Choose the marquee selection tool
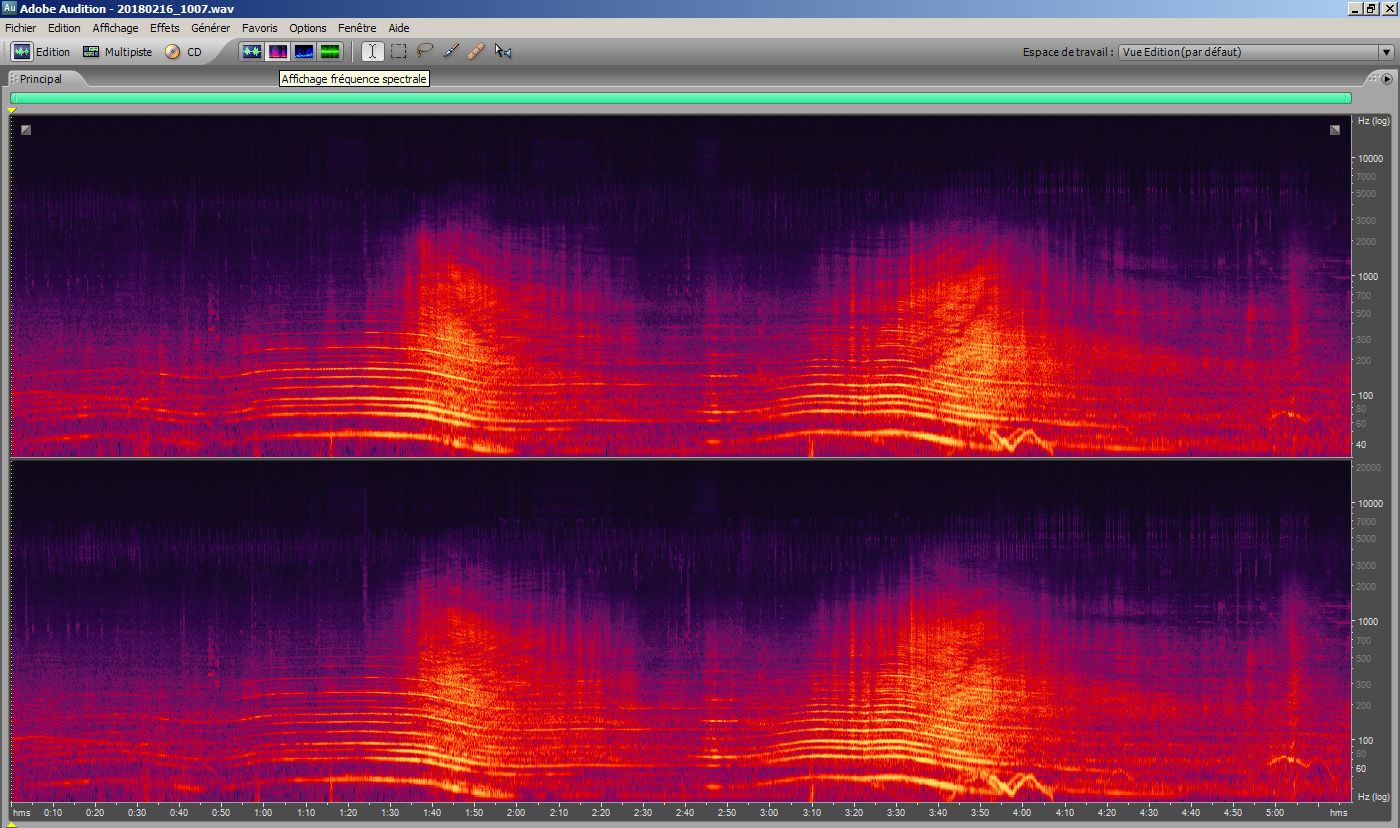The width and height of the screenshot is (1400, 828). [398, 51]
